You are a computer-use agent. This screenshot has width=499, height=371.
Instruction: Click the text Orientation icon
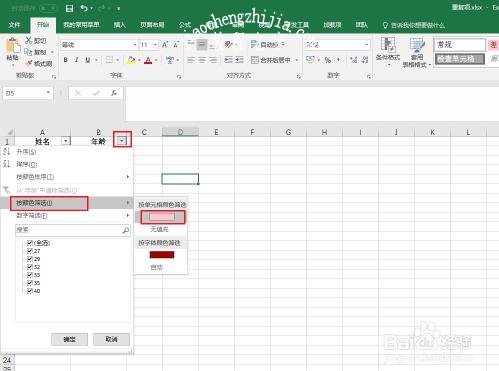(228, 44)
